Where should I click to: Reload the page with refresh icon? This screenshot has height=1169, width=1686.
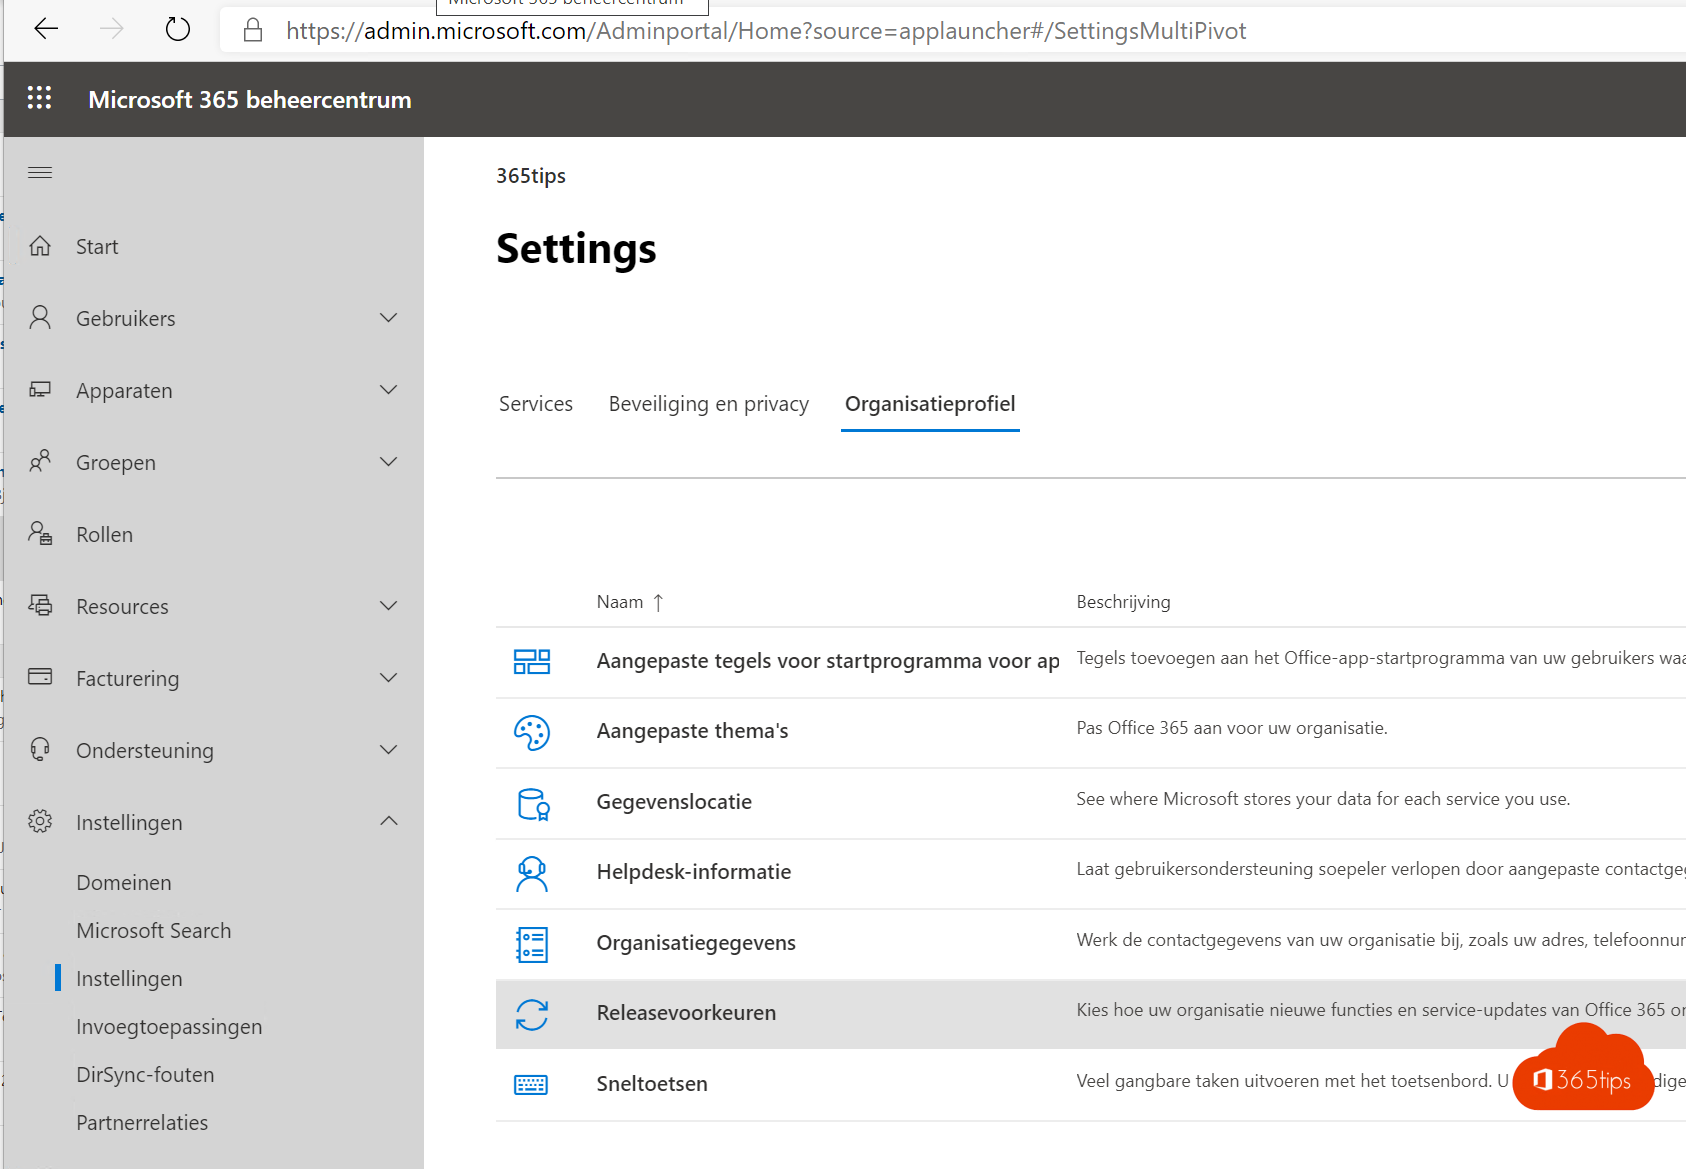click(x=178, y=29)
